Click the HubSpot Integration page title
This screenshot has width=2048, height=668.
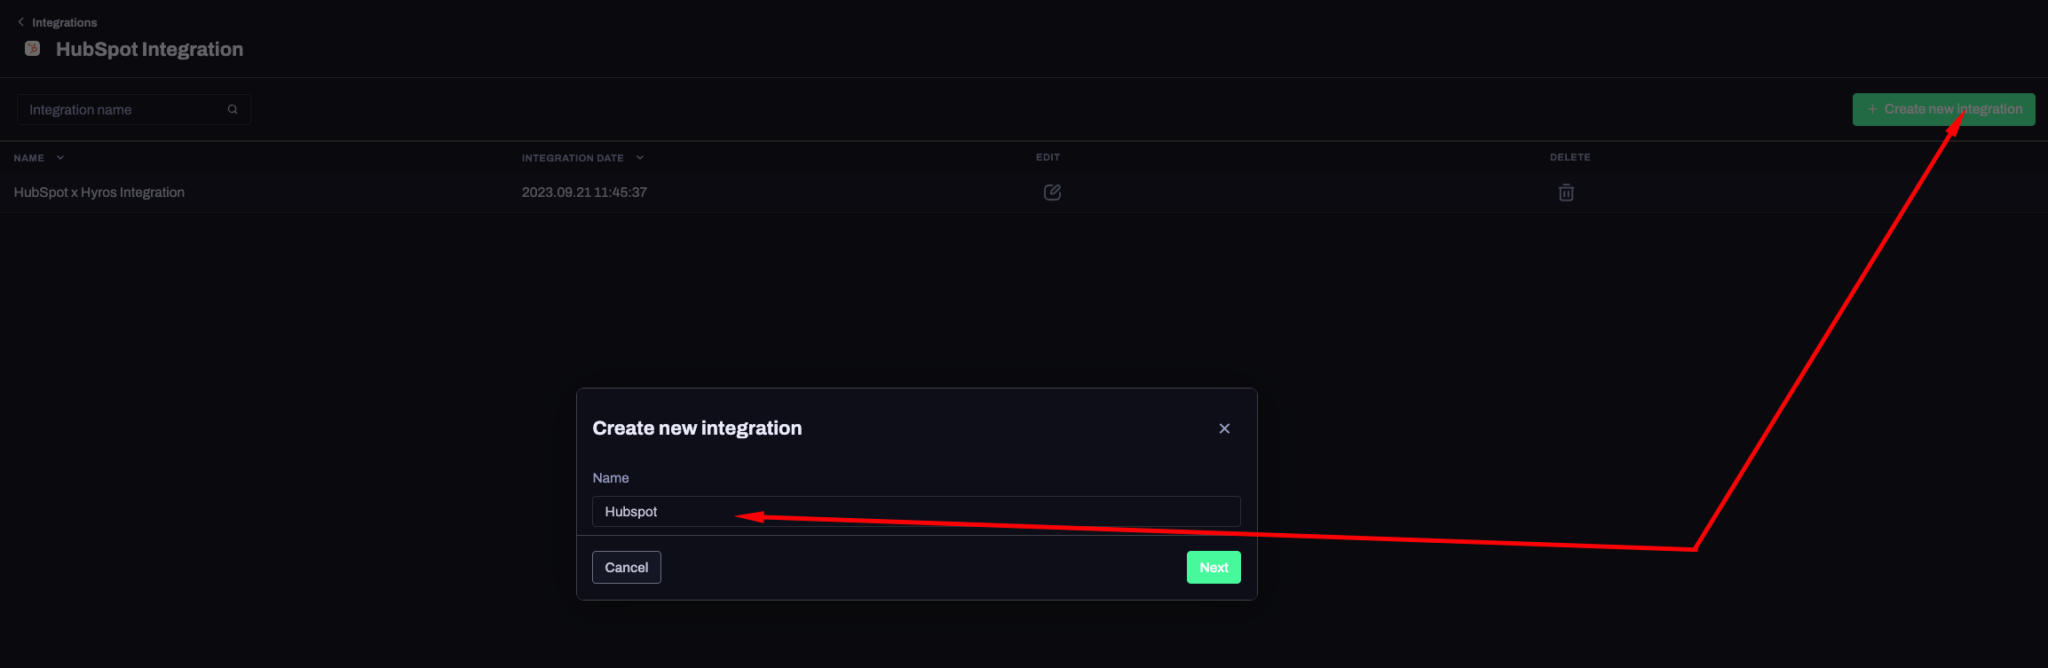(149, 49)
